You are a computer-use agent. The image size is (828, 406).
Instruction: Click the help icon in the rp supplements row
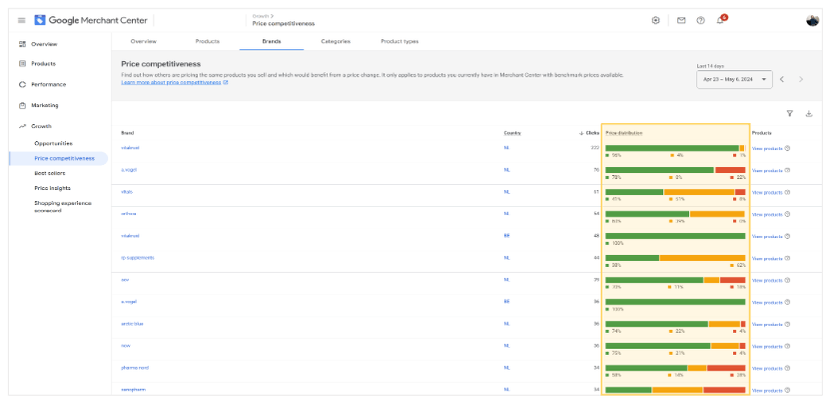(x=787, y=258)
